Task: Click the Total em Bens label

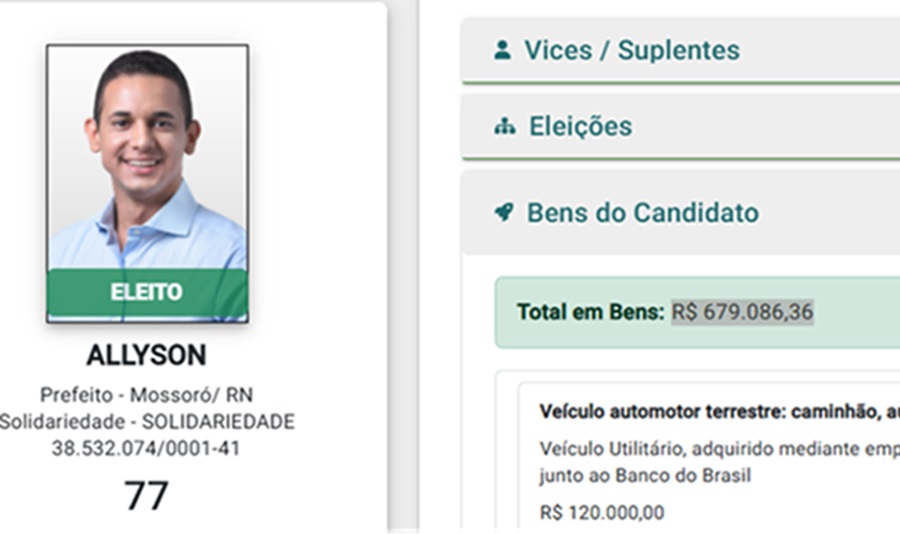Action: coord(590,312)
